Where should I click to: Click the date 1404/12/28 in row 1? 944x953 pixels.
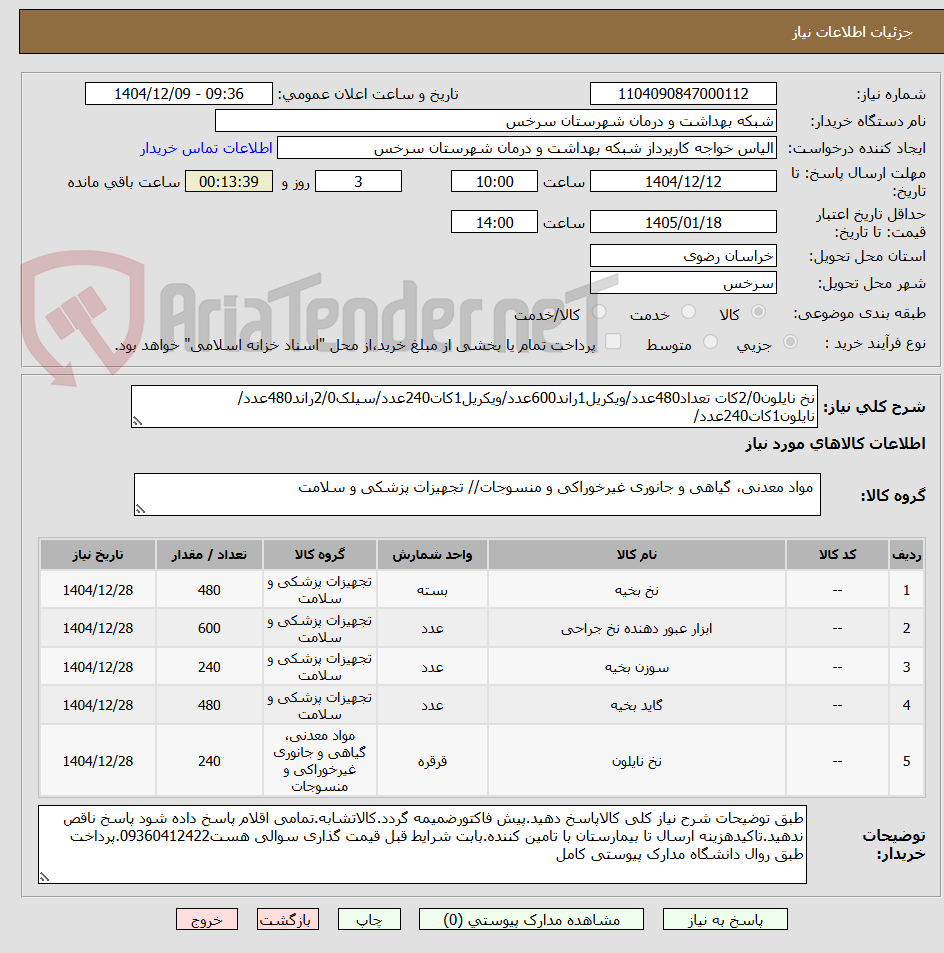[98, 590]
